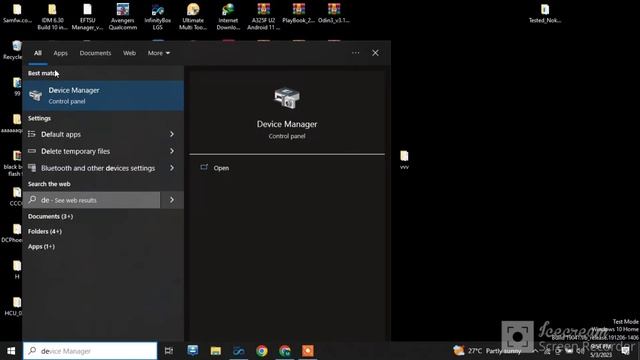This screenshot has height=360, width=640.
Task: Select the Odin3_v3.1 archive on desktop
Action: [x=333, y=14]
